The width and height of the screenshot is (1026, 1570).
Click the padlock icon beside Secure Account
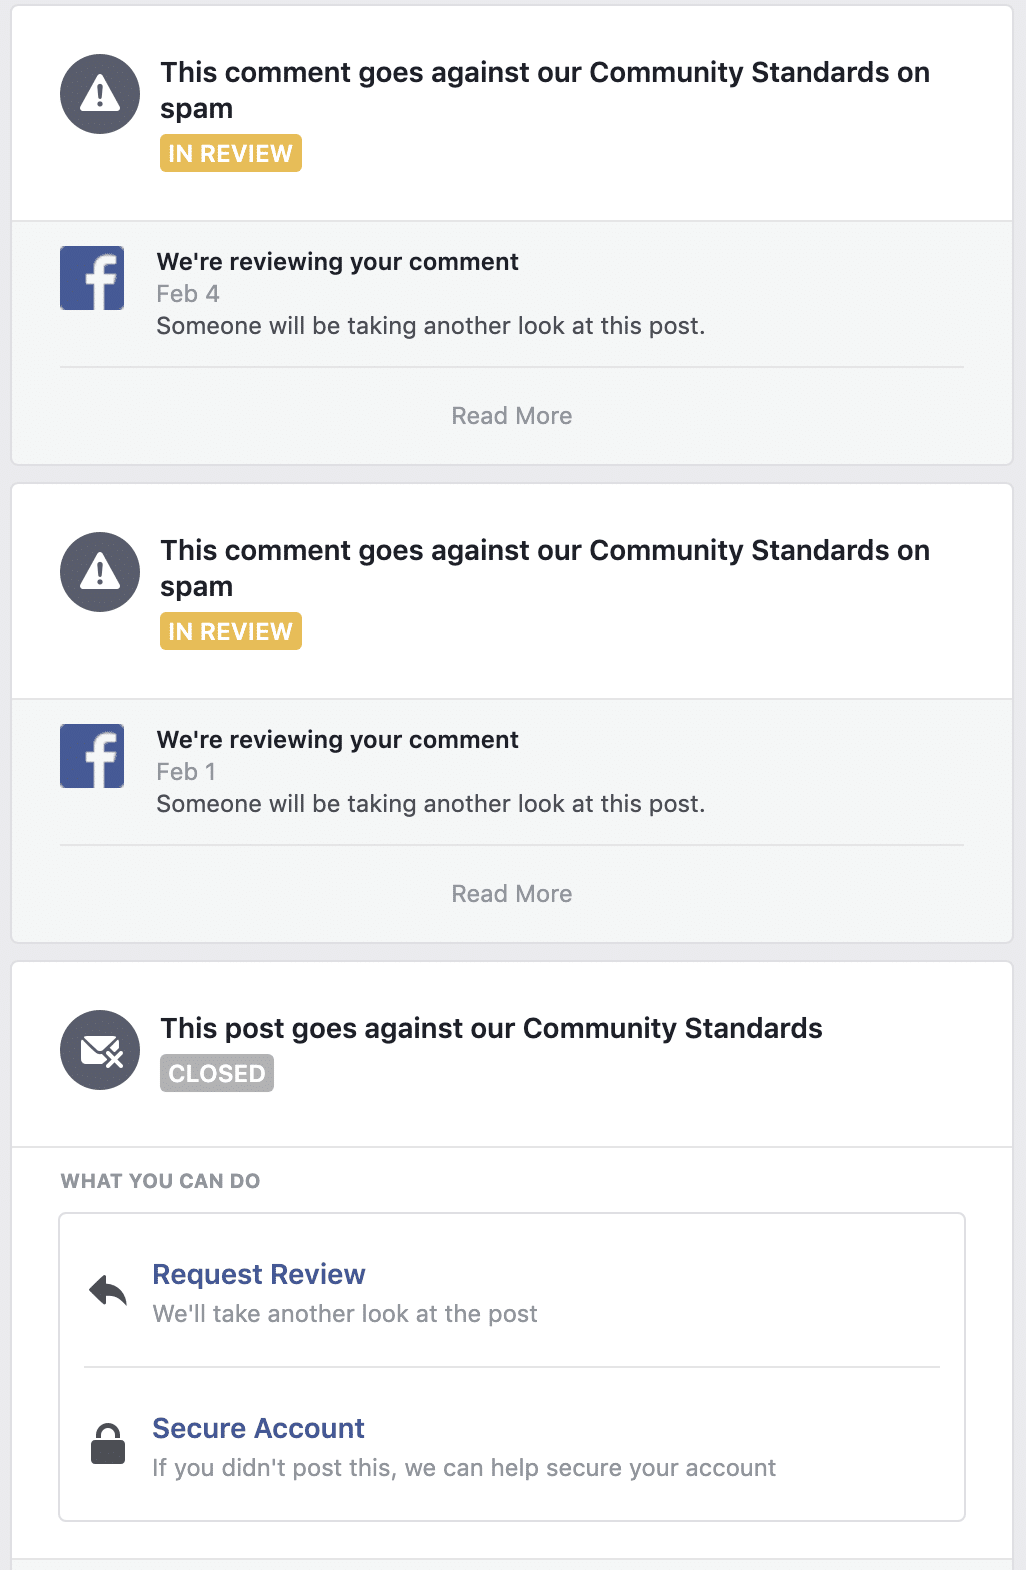(110, 1444)
